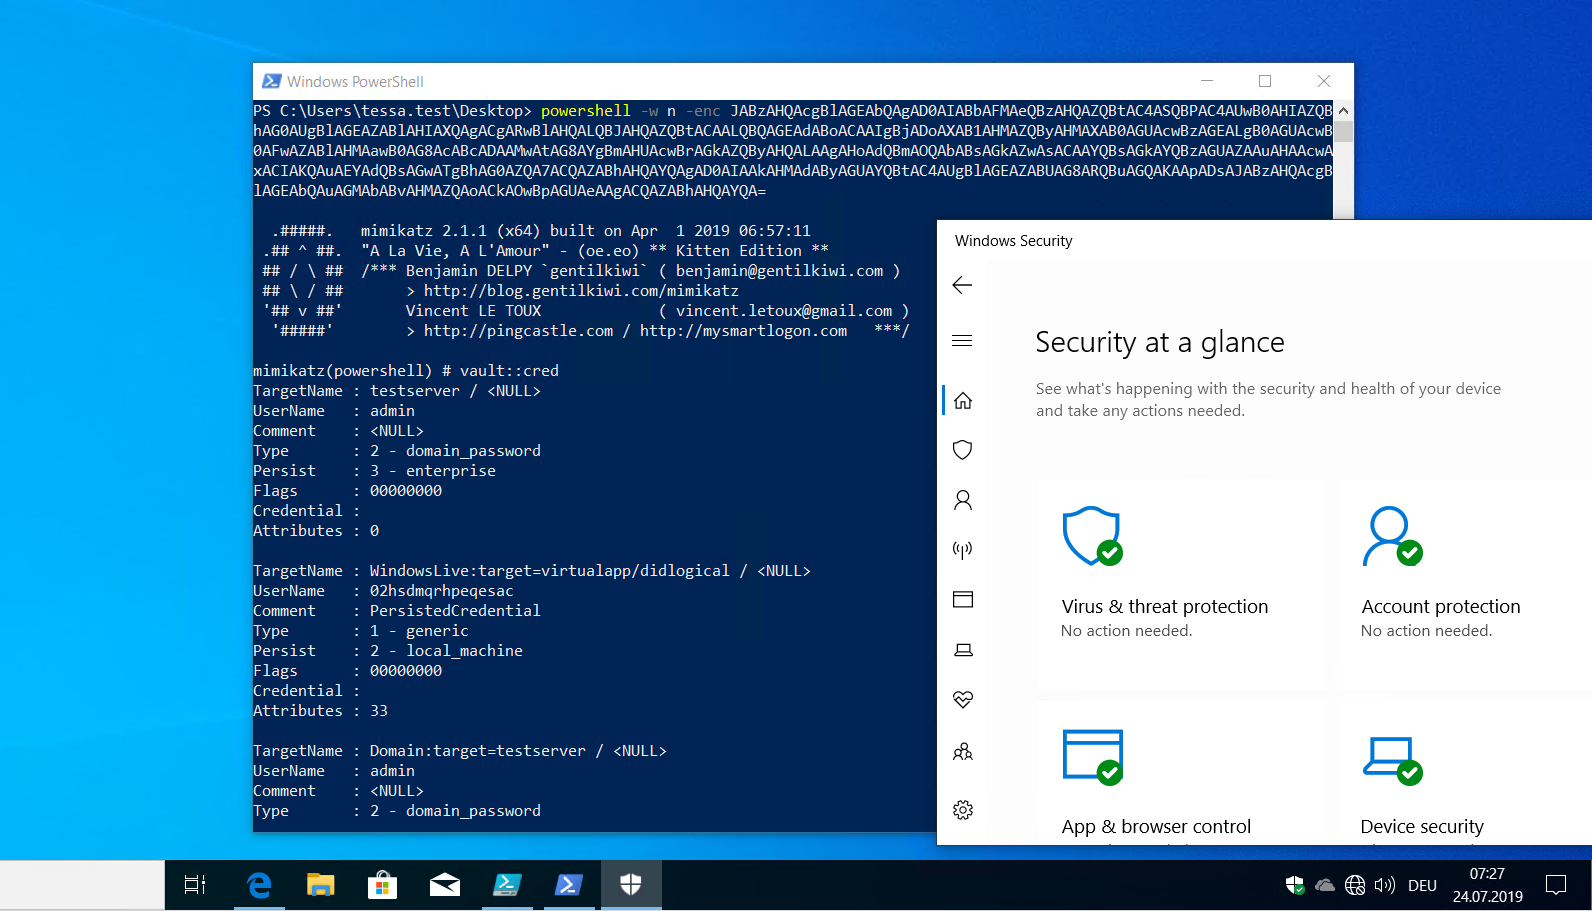Open Virus & threat protection heading
The image size is (1592, 911).
pos(1165,607)
